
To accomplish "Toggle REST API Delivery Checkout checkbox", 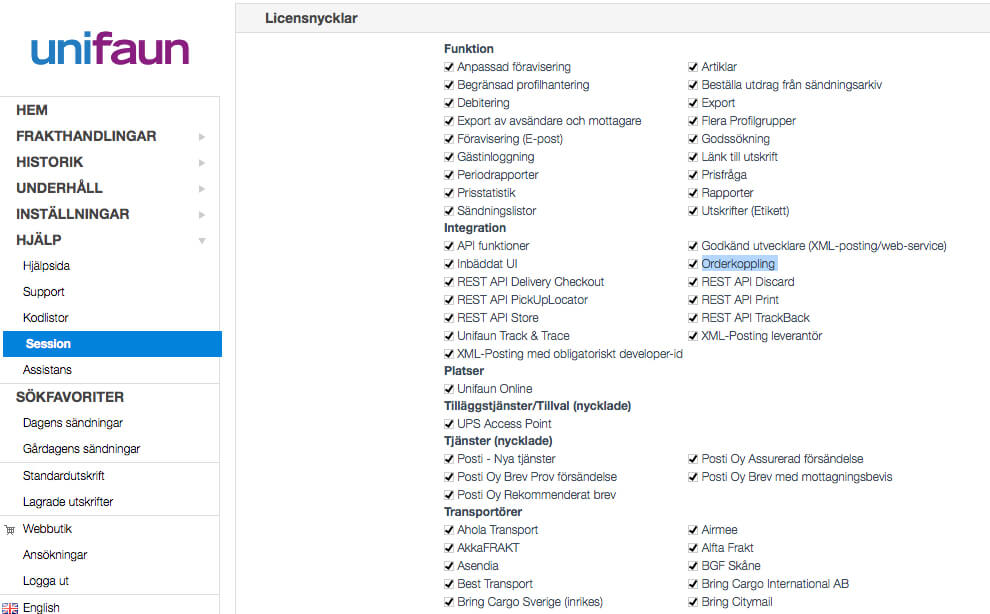I will click(449, 282).
